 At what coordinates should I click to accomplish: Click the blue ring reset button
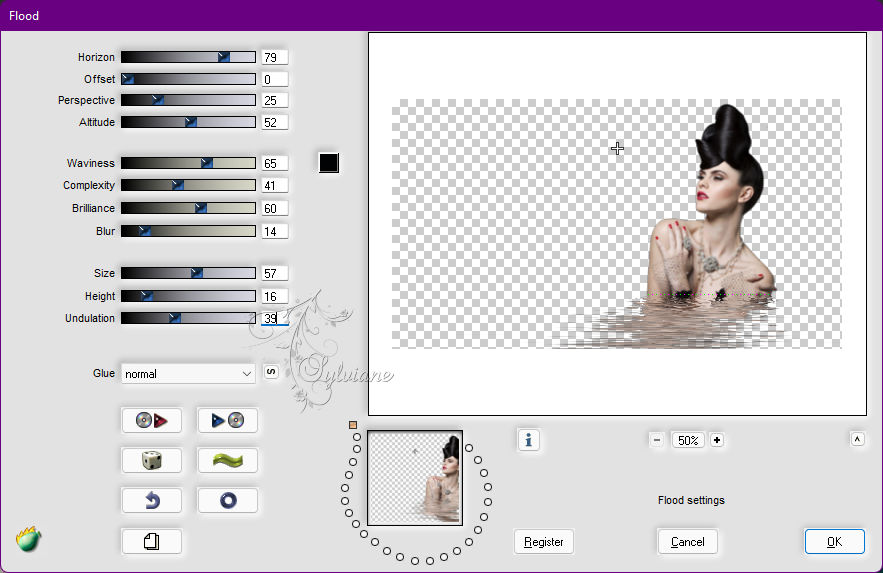228,500
